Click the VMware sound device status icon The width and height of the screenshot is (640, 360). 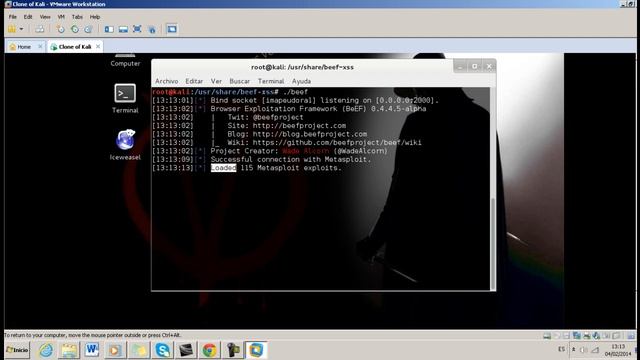(x=596, y=336)
